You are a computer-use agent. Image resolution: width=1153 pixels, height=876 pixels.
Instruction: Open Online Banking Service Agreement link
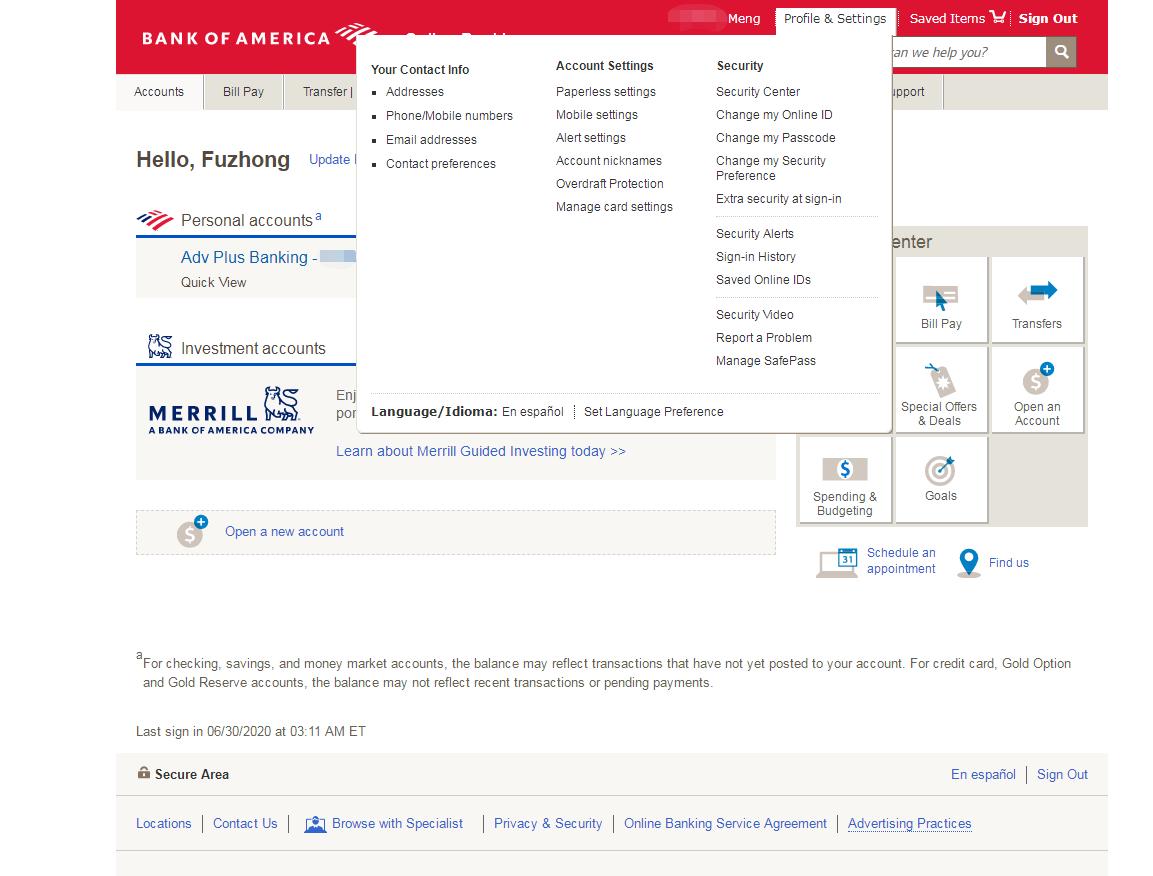pyautogui.click(x=725, y=824)
